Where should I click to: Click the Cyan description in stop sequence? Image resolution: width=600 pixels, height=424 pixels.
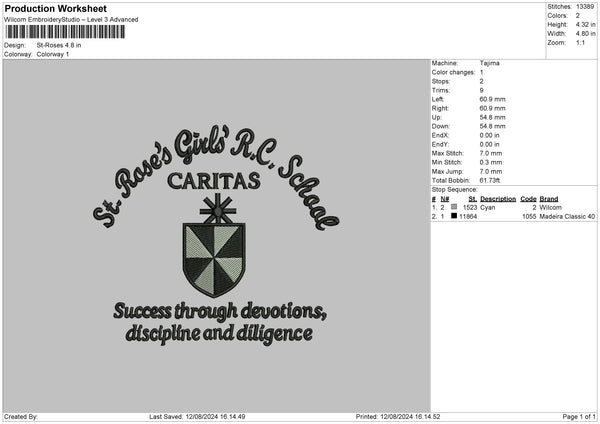(488, 207)
